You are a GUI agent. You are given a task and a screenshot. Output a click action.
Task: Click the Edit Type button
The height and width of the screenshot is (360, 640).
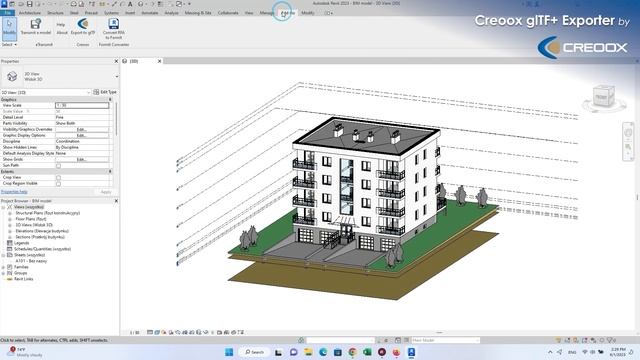point(105,92)
